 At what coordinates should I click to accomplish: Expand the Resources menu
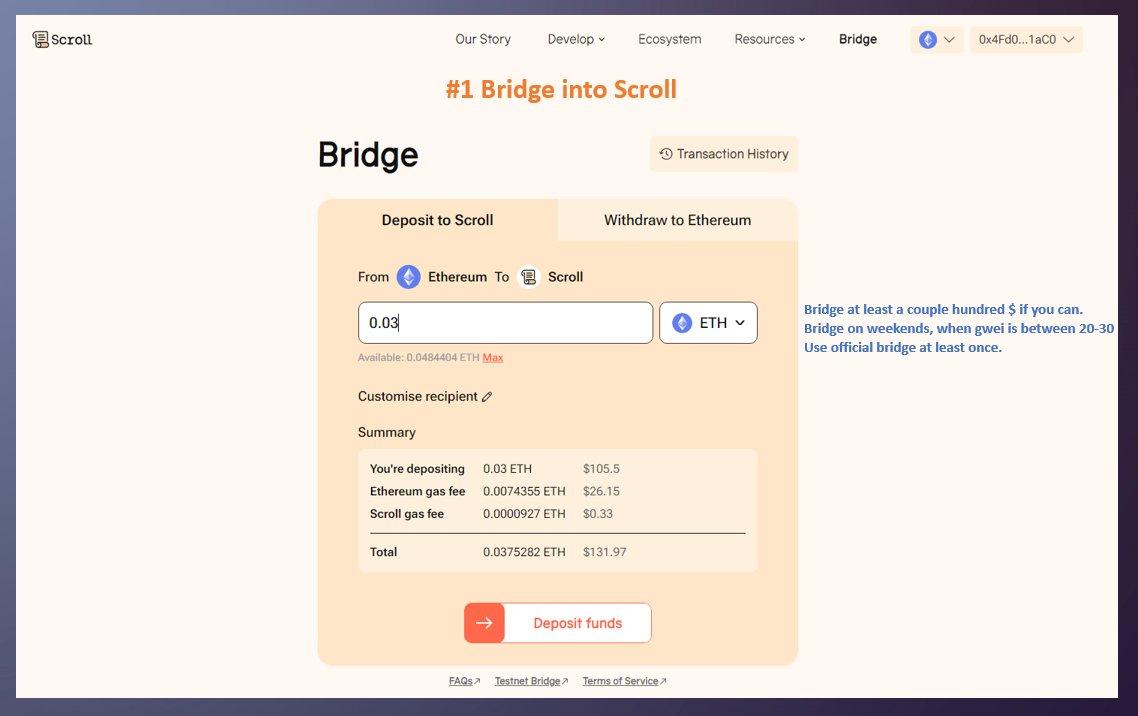point(769,39)
